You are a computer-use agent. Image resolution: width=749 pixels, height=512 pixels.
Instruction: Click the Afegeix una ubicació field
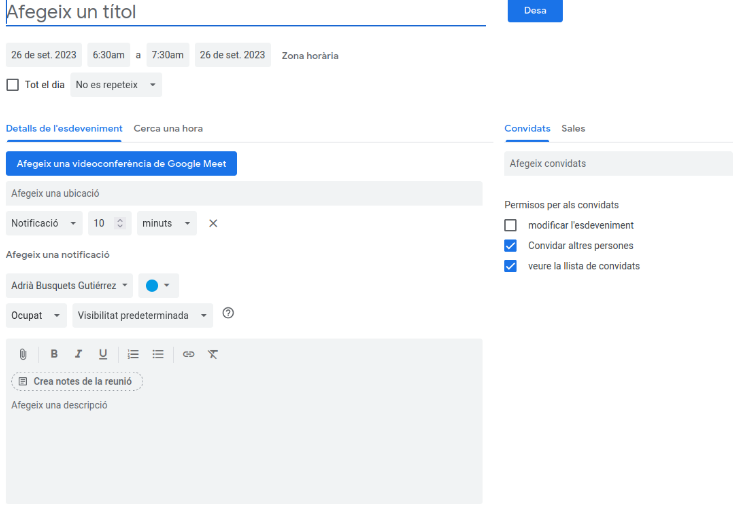click(x=244, y=193)
